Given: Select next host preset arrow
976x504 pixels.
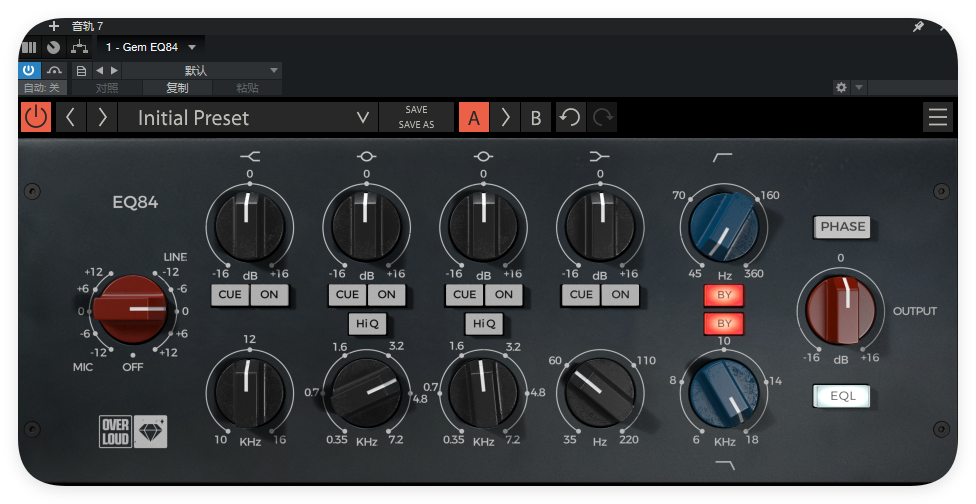Looking at the screenshot, I should (114, 70).
